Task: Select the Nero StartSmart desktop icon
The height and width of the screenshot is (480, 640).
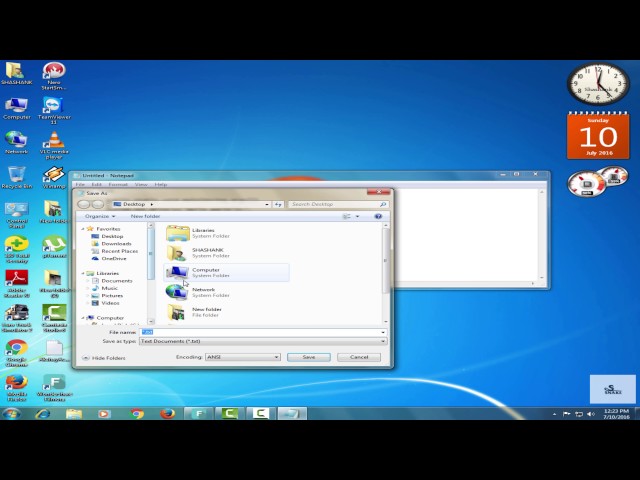Action: [54, 76]
